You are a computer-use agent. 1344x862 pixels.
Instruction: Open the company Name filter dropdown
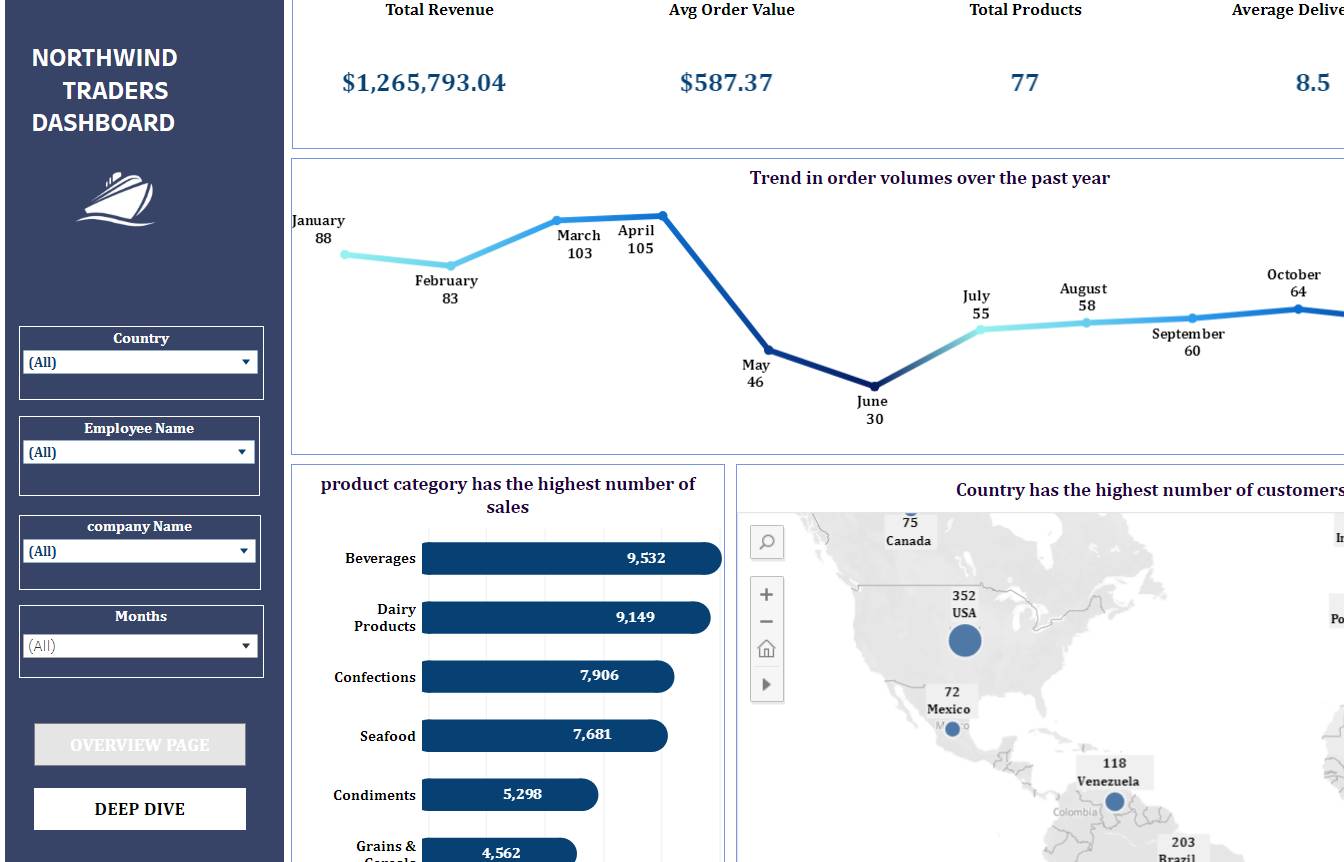tap(140, 551)
